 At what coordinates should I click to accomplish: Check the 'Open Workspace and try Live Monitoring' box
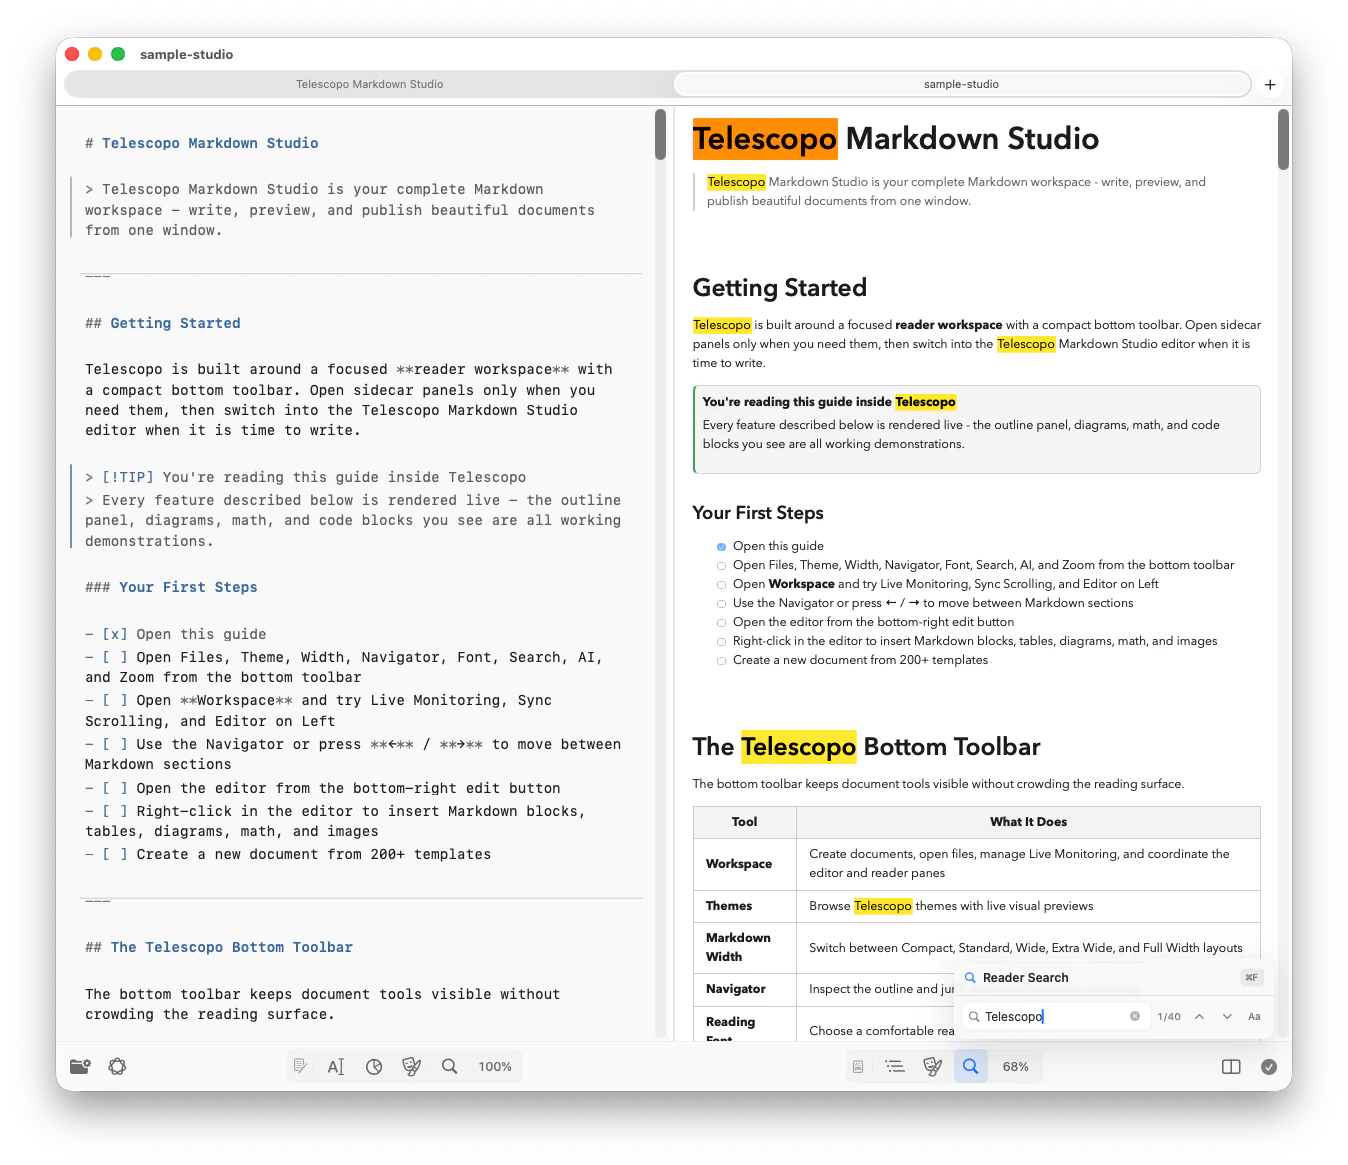[x=722, y=585]
